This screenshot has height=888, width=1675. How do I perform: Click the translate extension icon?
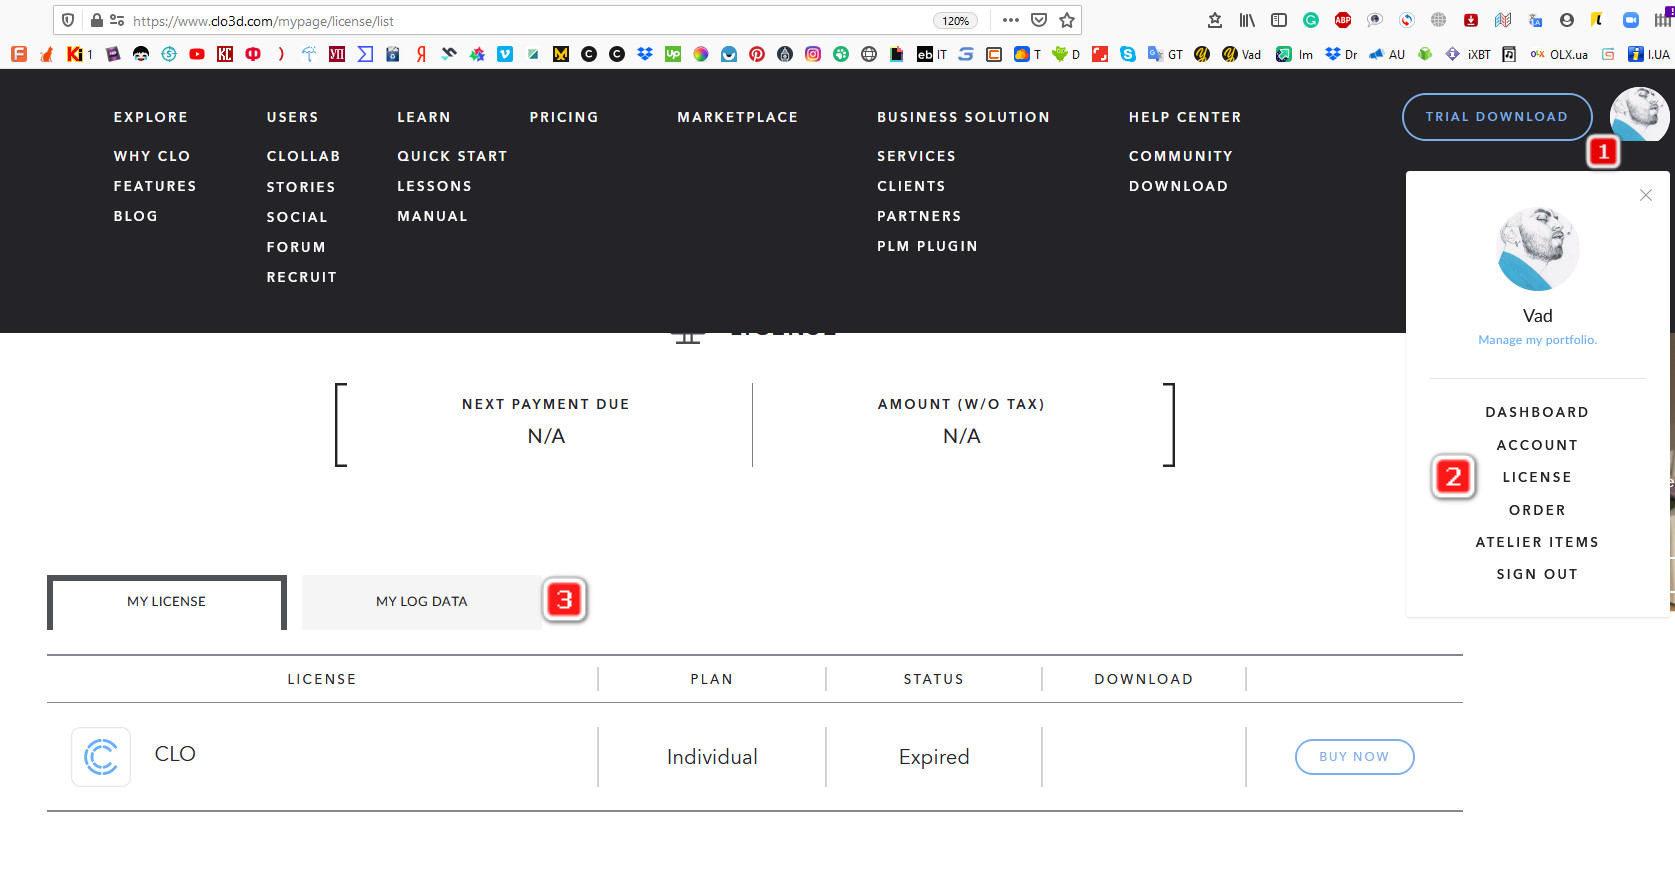[1535, 20]
